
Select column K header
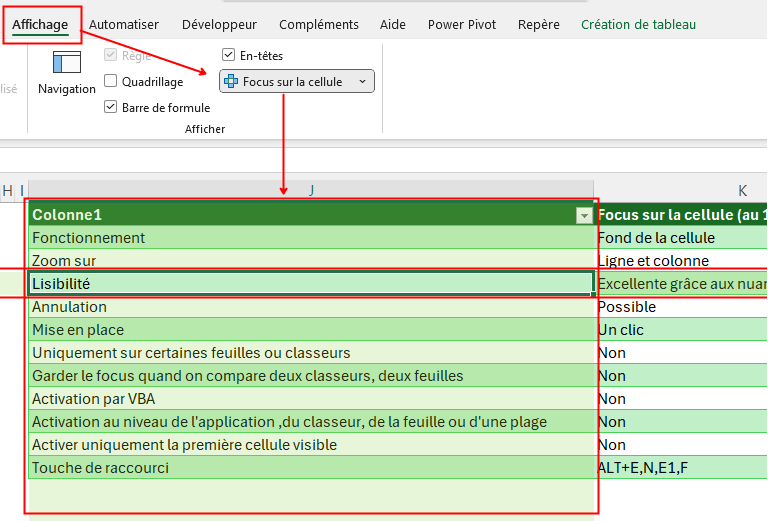pos(743,190)
